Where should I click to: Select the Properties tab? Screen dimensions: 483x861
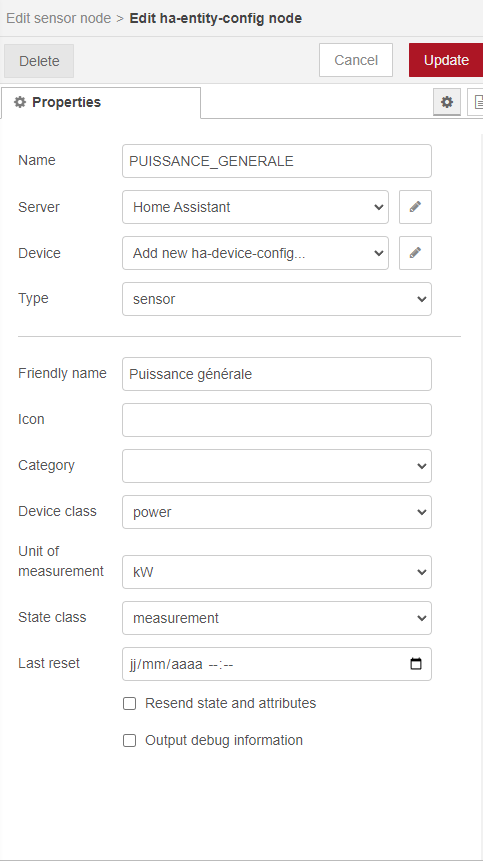pos(101,103)
